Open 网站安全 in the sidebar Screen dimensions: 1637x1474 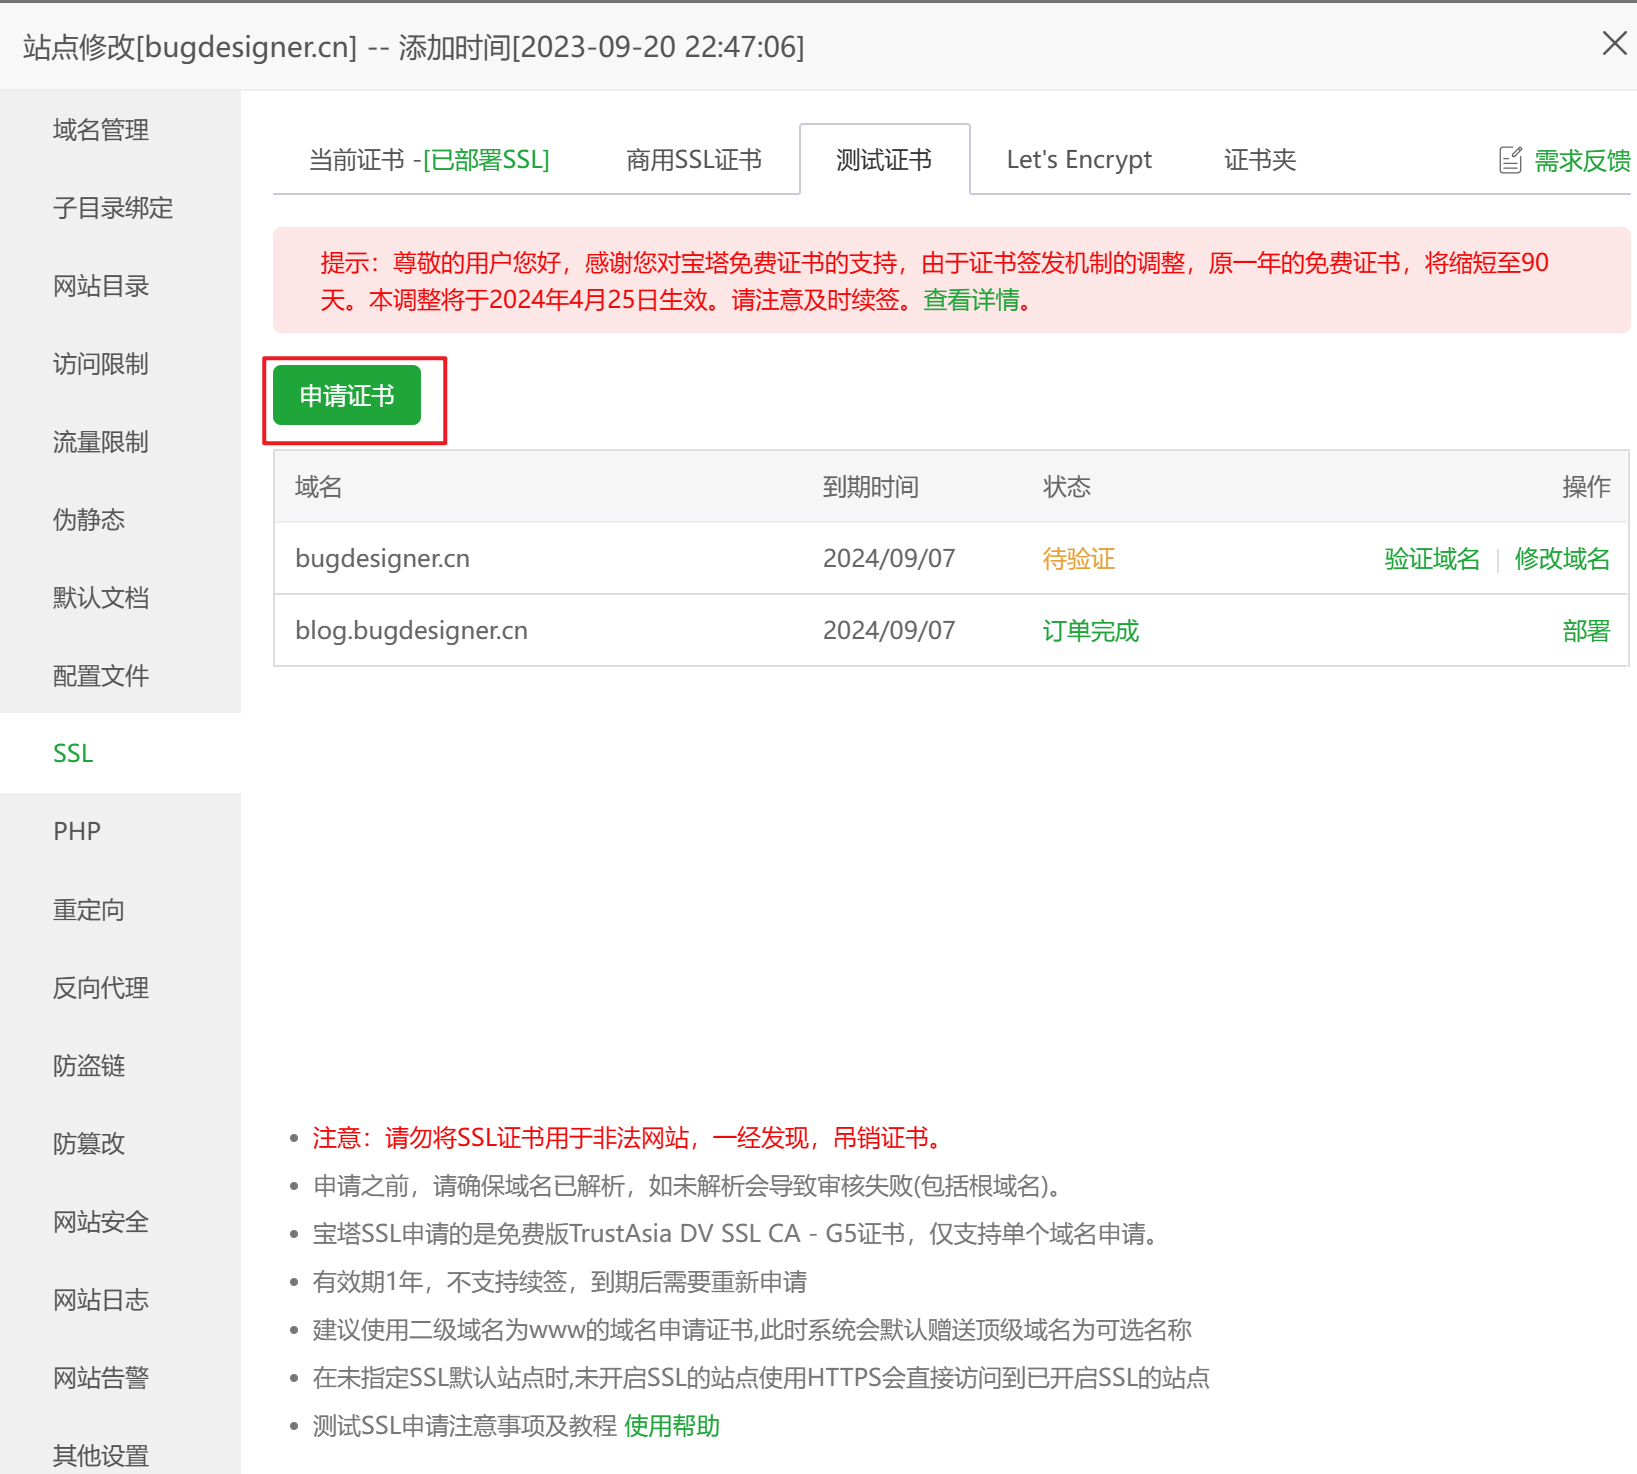coord(120,1222)
